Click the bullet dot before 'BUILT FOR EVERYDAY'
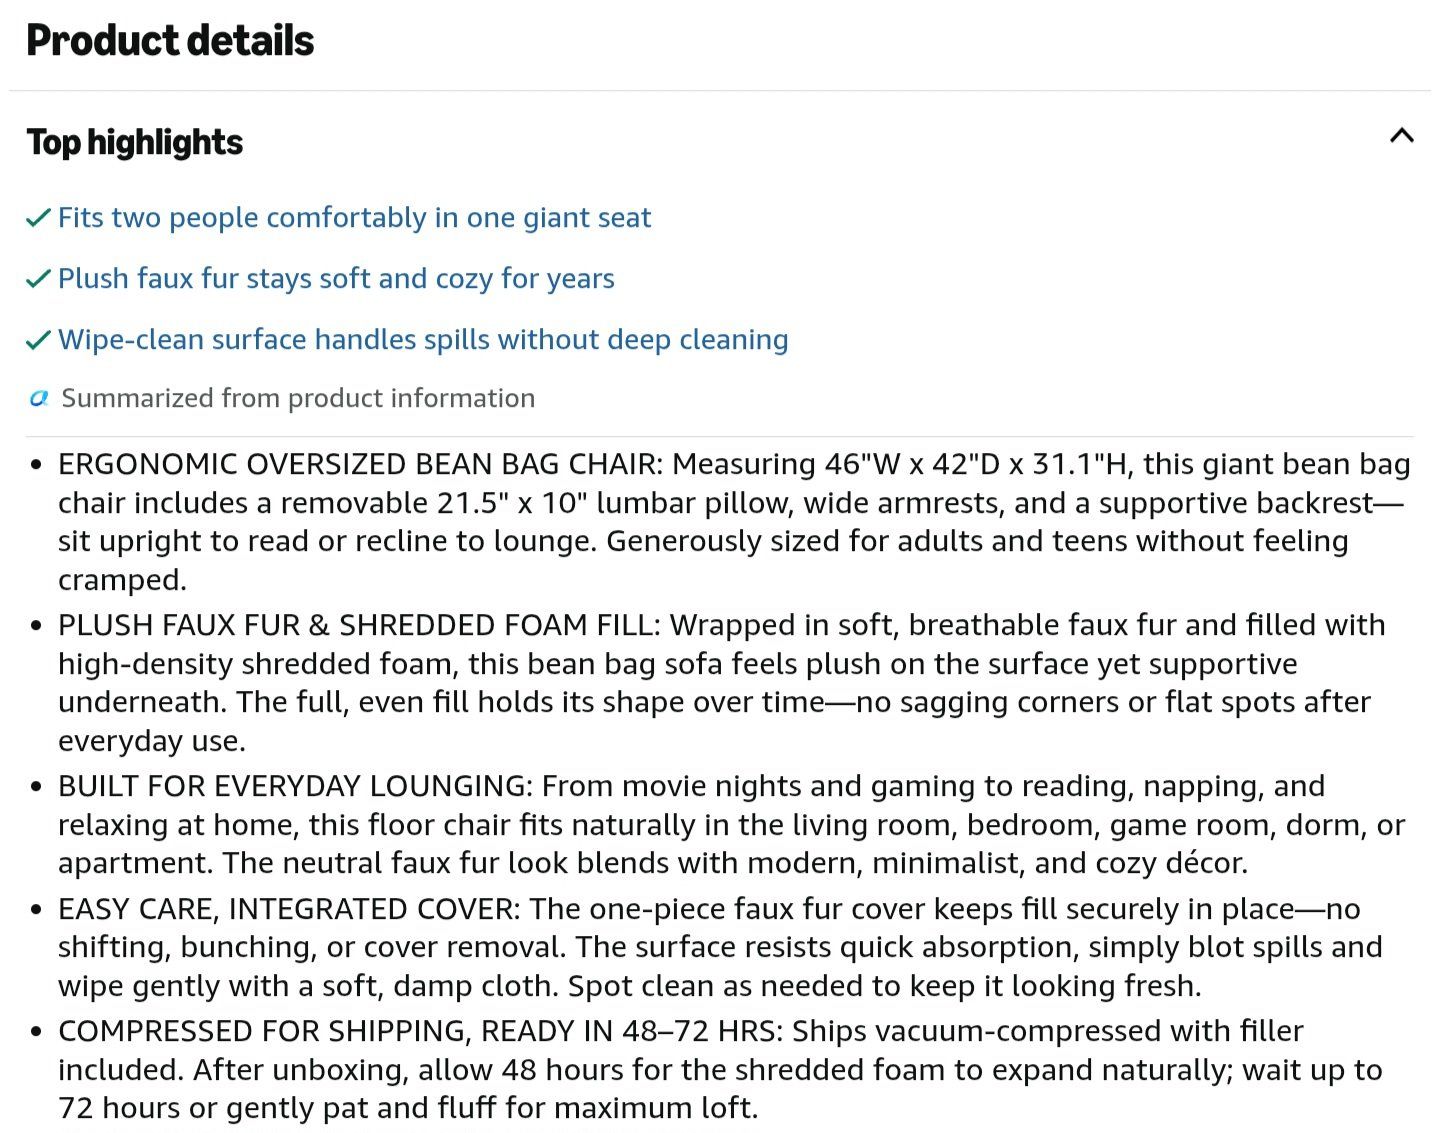This screenshot has width=1440, height=1133. click(x=36, y=787)
